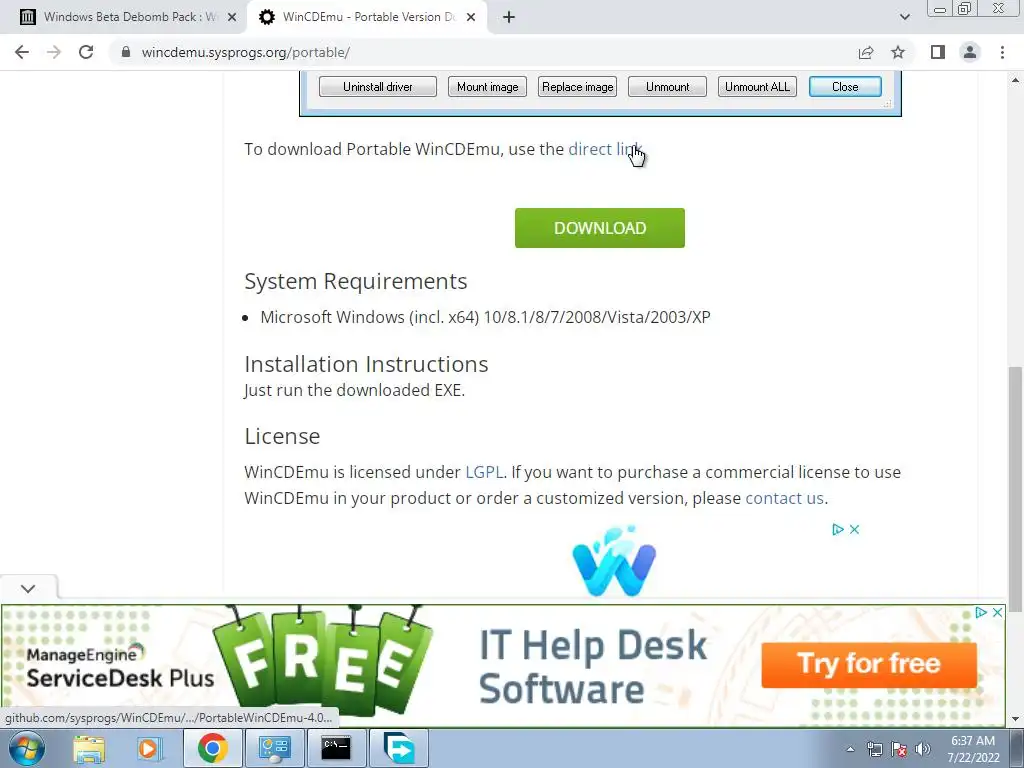Image resolution: width=1024 pixels, height=768 pixels.
Task: Open the tab search dropdown
Action: (904, 18)
